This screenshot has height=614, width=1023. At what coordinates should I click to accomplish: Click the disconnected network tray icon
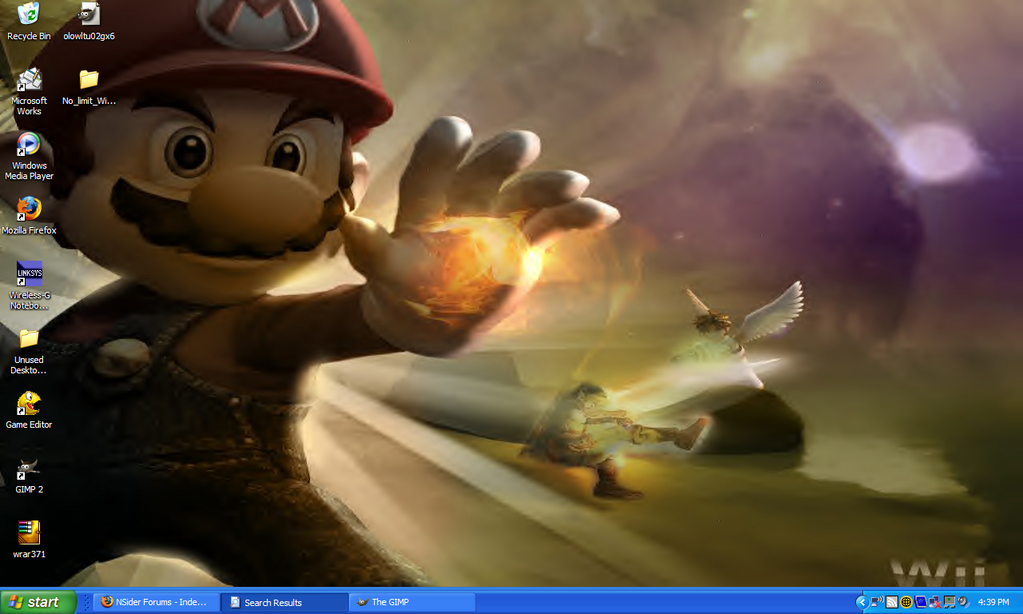935,602
